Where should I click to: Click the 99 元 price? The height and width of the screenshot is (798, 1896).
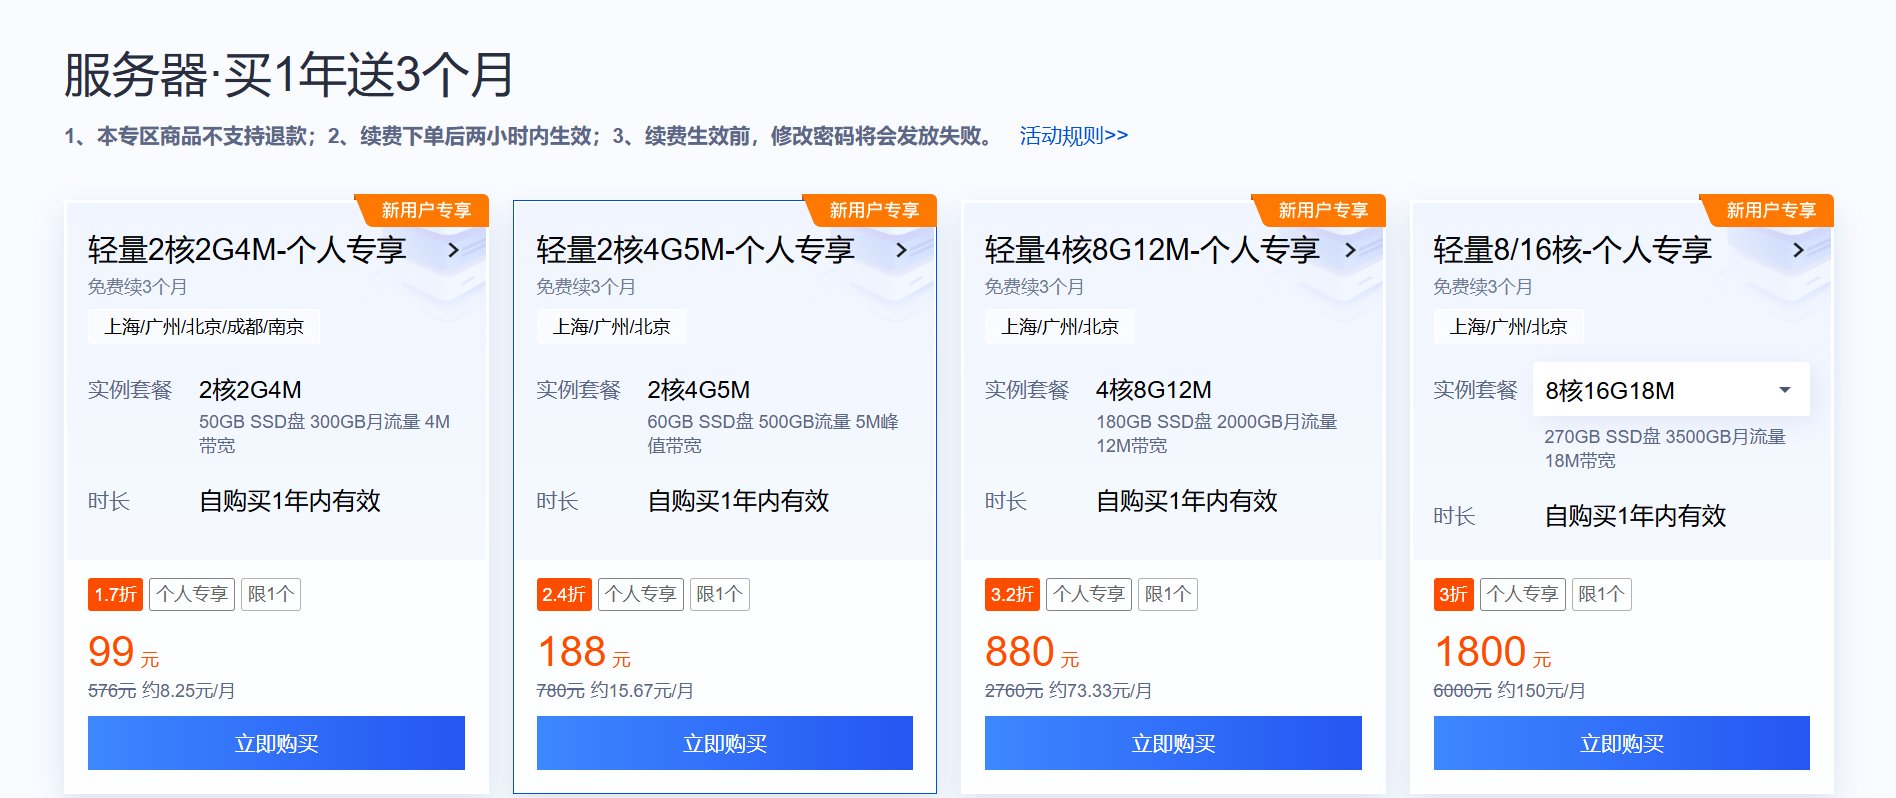[x=123, y=652]
